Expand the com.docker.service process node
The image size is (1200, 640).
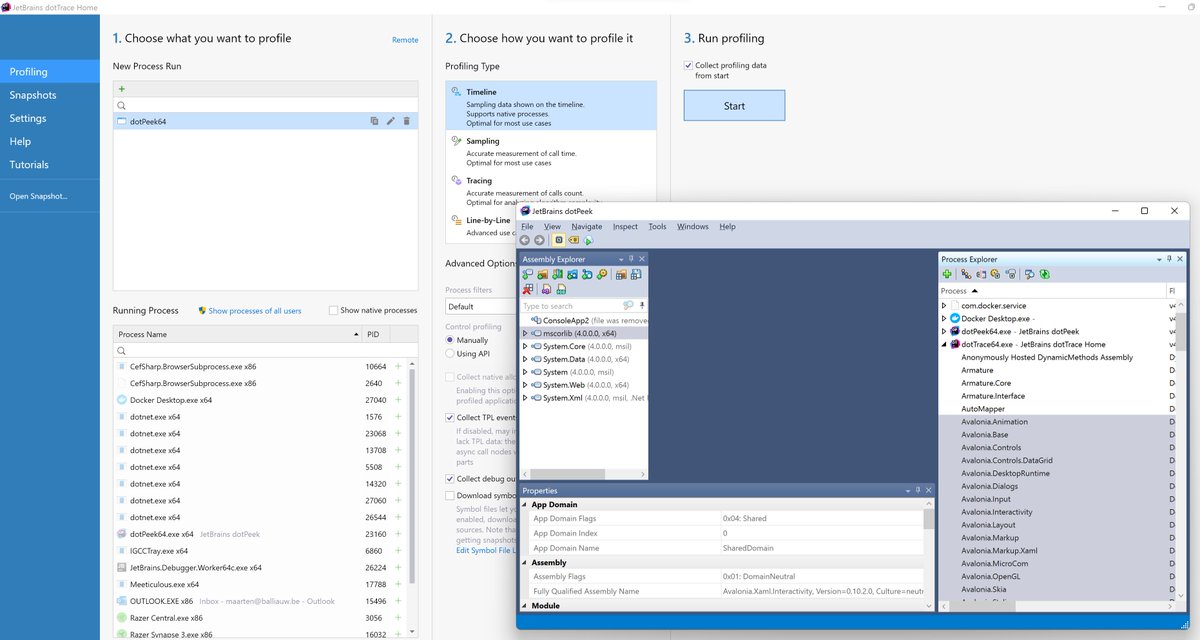pos(944,306)
